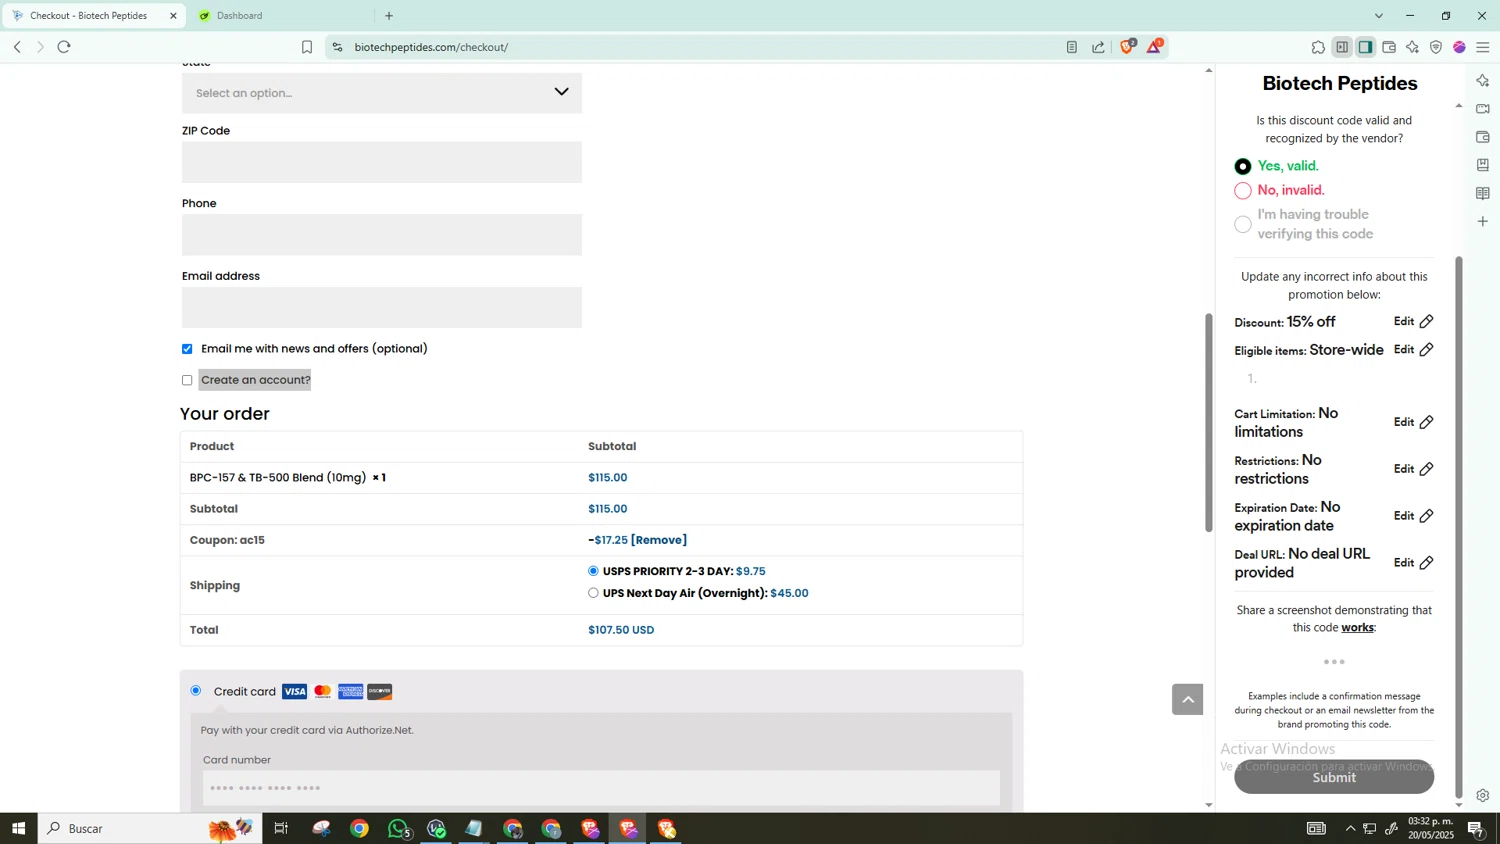Click the pencil icon next to Restrictions
The height and width of the screenshot is (844, 1500).
1427,469
